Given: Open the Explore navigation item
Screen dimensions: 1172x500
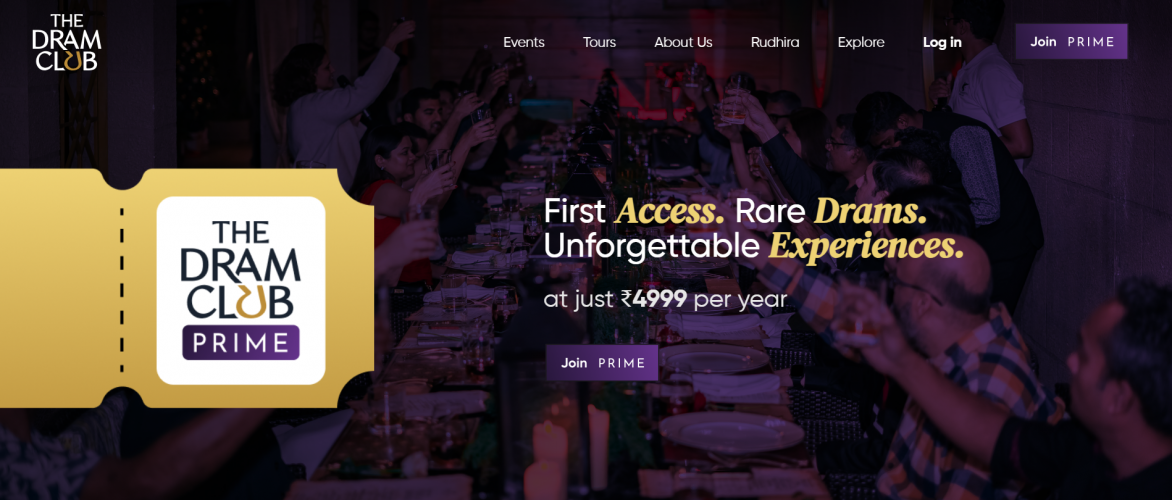Looking at the screenshot, I should (x=861, y=43).
